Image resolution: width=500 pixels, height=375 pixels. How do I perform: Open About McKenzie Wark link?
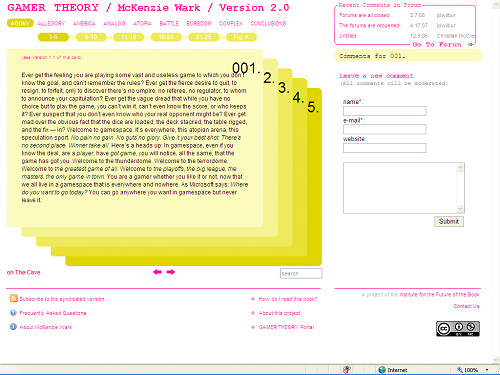click(46, 327)
